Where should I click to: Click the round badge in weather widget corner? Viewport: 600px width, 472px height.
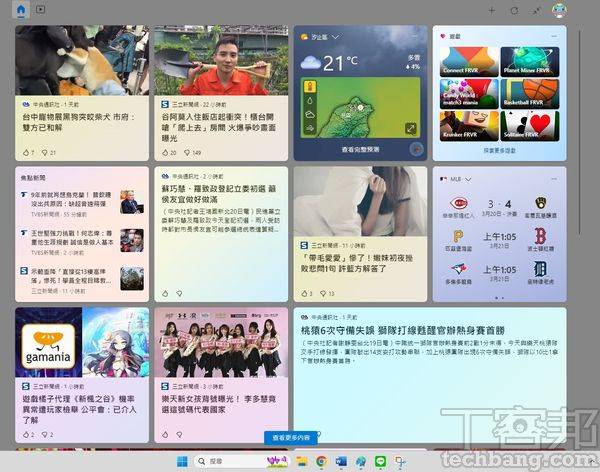click(416, 149)
